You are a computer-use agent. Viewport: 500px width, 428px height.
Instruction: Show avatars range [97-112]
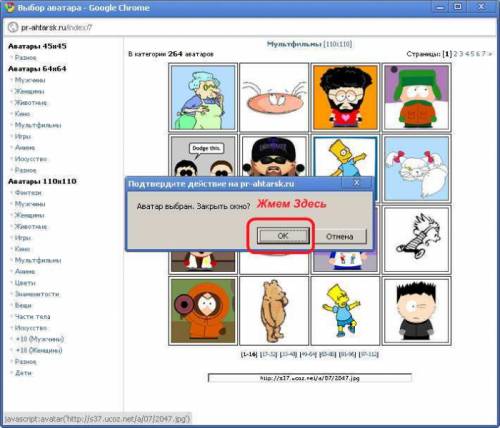[369, 354]
